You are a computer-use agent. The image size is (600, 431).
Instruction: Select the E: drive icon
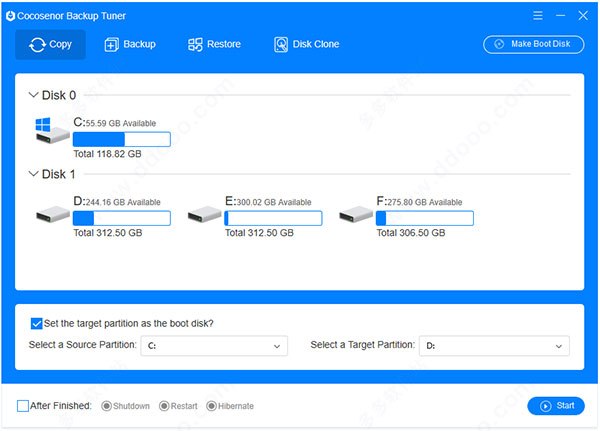(x=204, y=214)
